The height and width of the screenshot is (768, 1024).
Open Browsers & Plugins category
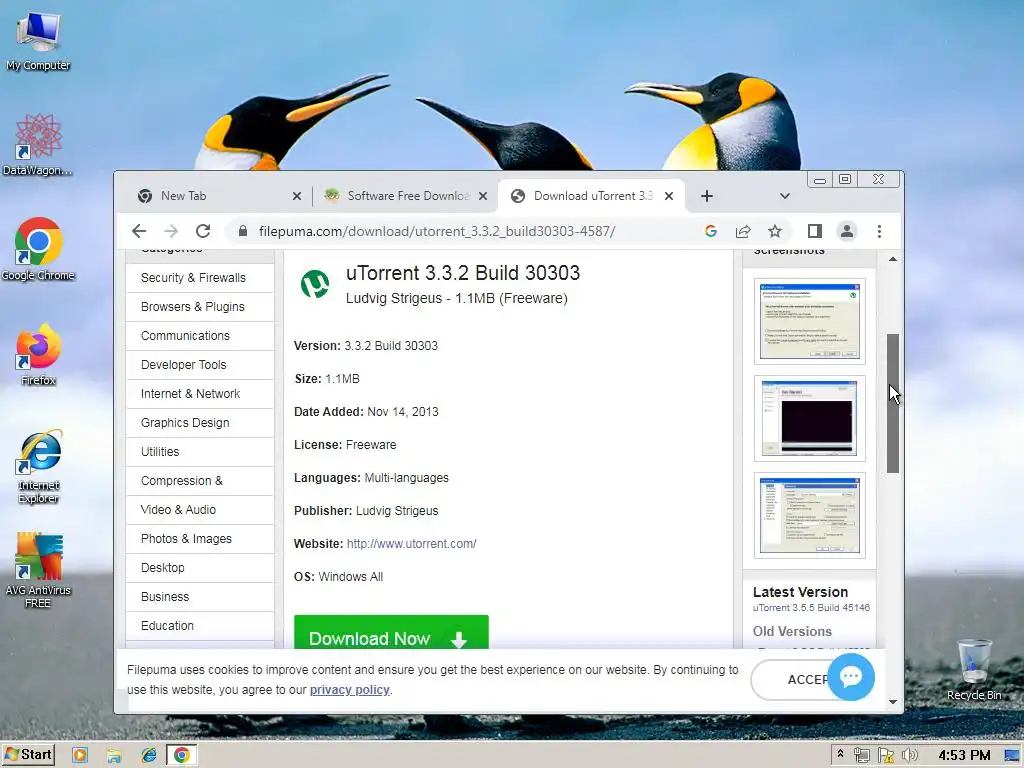tap(199, 307)
